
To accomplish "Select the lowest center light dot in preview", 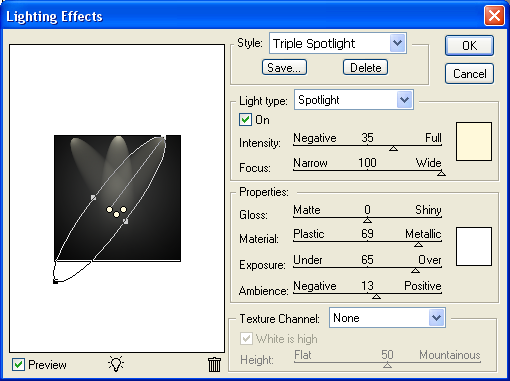I will tap(116, 214).
